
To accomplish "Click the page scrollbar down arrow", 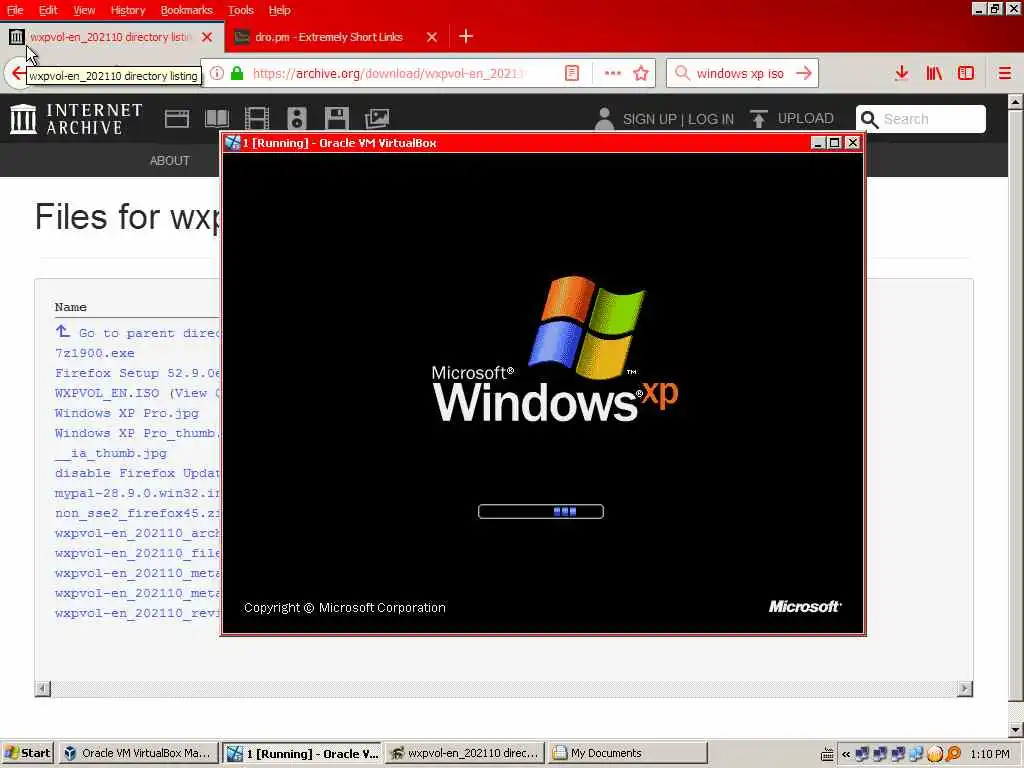I will 1016,729.
